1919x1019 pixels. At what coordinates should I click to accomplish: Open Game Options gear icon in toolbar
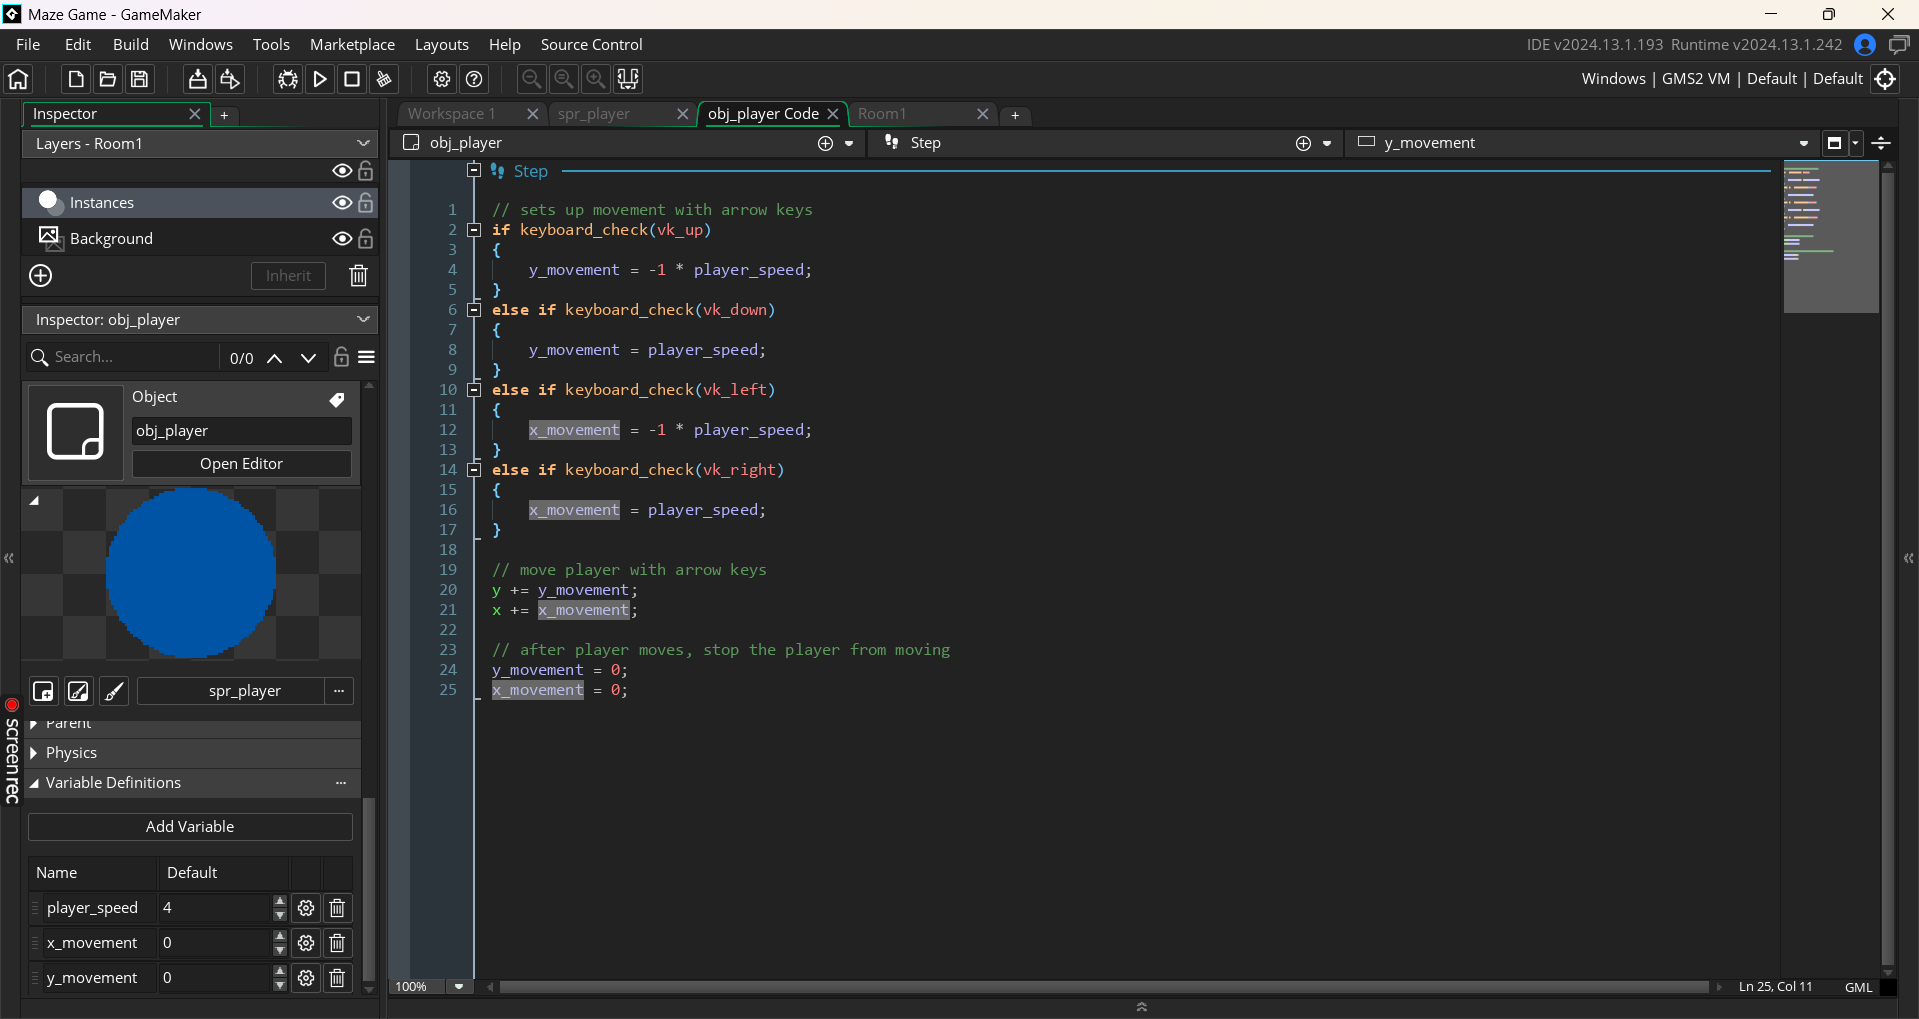(442, 79)
